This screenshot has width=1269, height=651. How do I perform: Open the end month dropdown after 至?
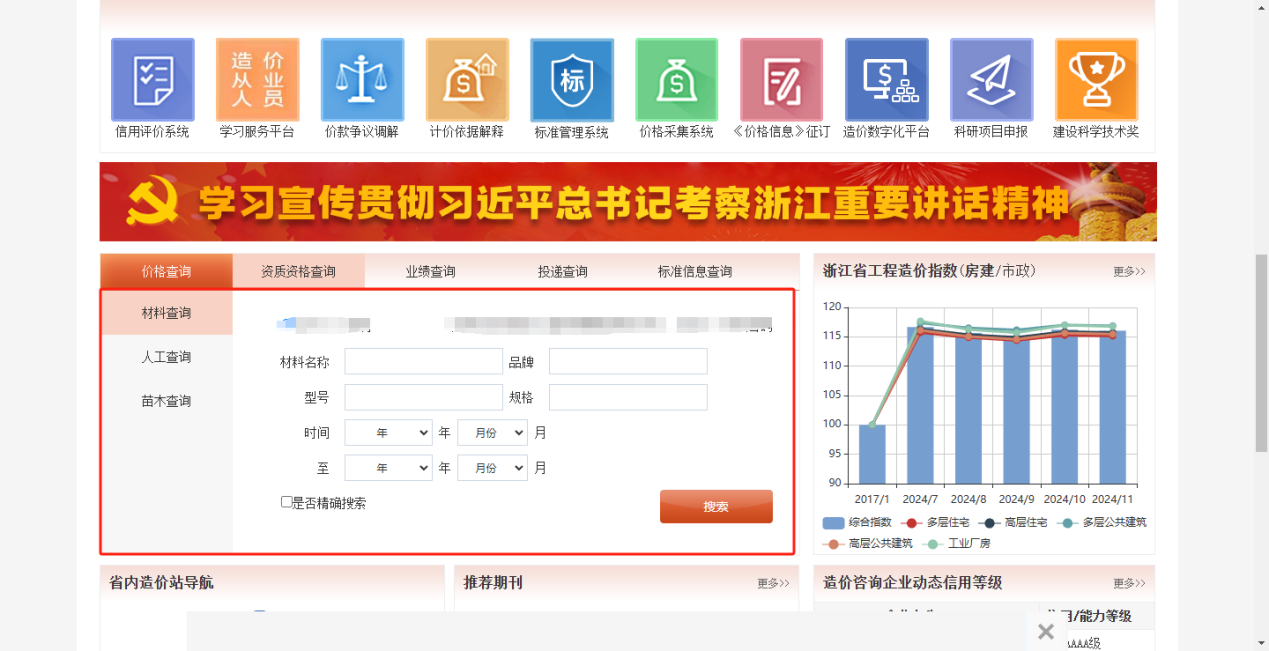492,468
